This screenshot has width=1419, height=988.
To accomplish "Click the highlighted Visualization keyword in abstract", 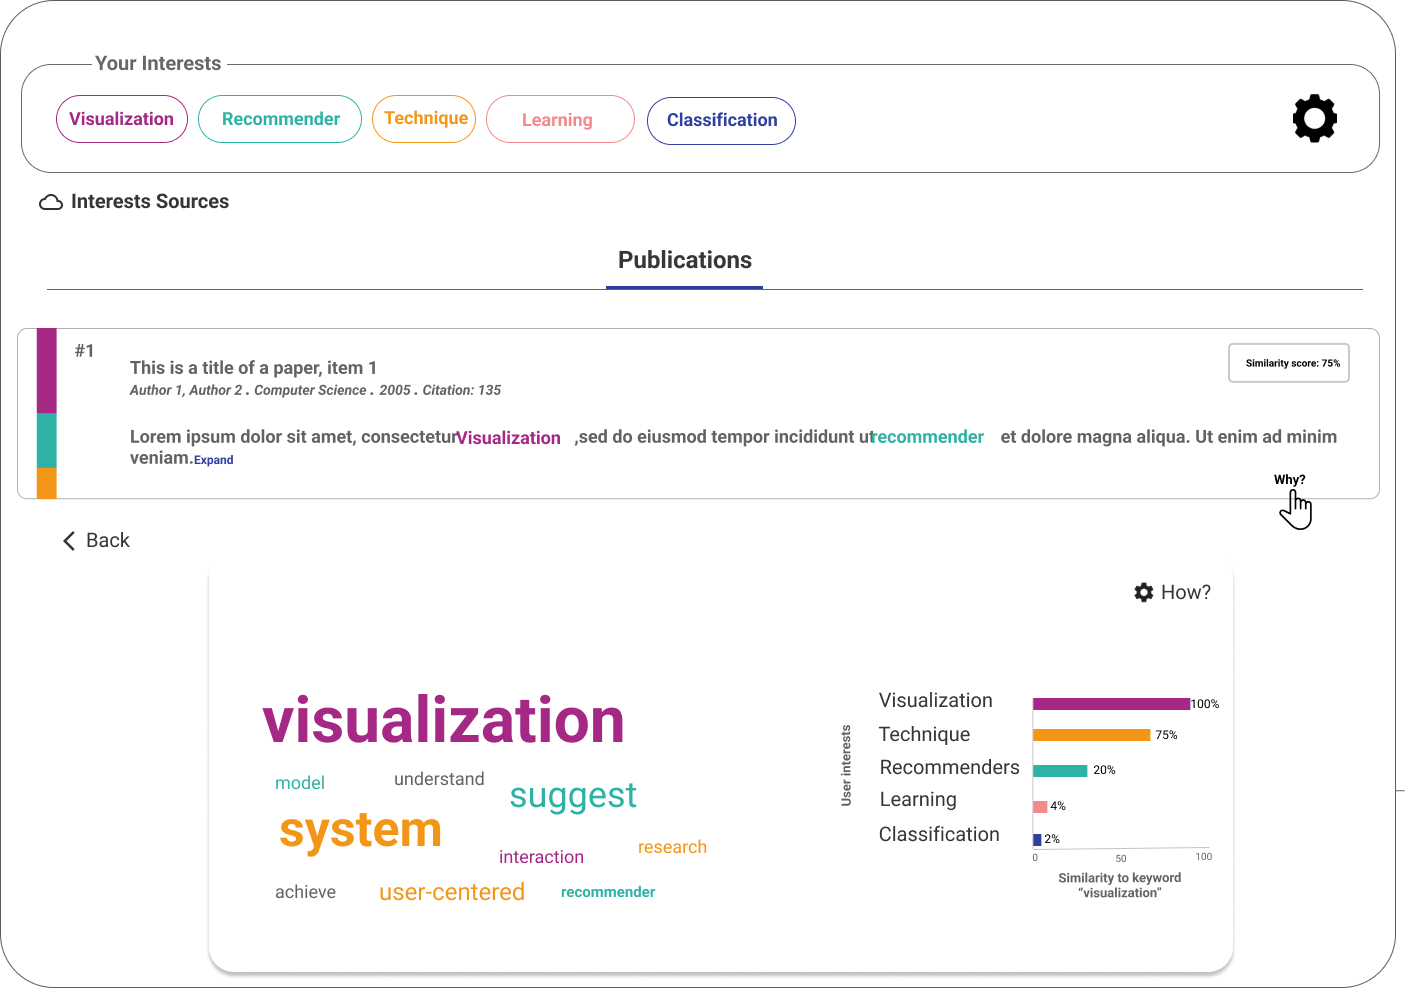I will pyautogui.click(x=508, y=438).
